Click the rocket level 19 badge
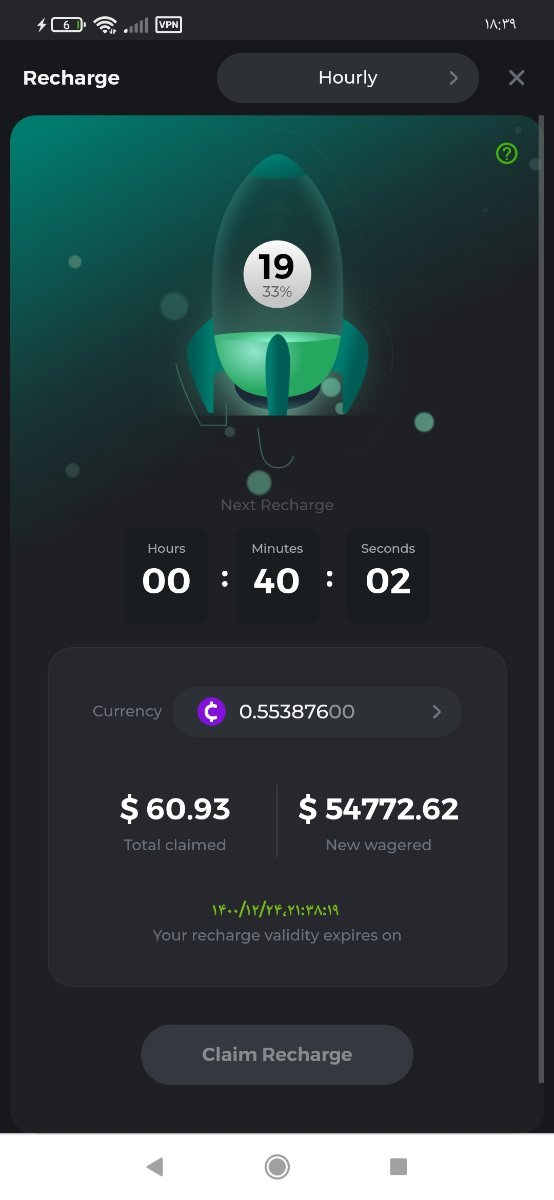Screen dimensions: 554x1200 pos(277,274)
